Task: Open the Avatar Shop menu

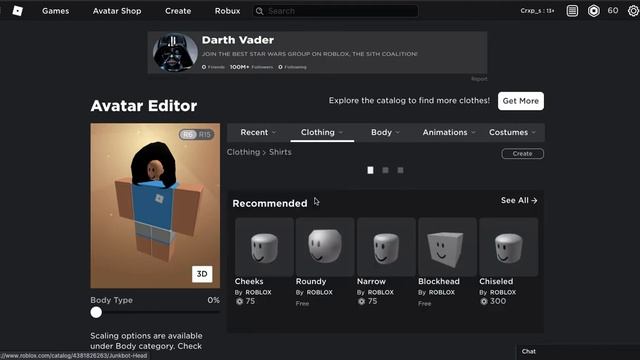Action: [117, 11]
